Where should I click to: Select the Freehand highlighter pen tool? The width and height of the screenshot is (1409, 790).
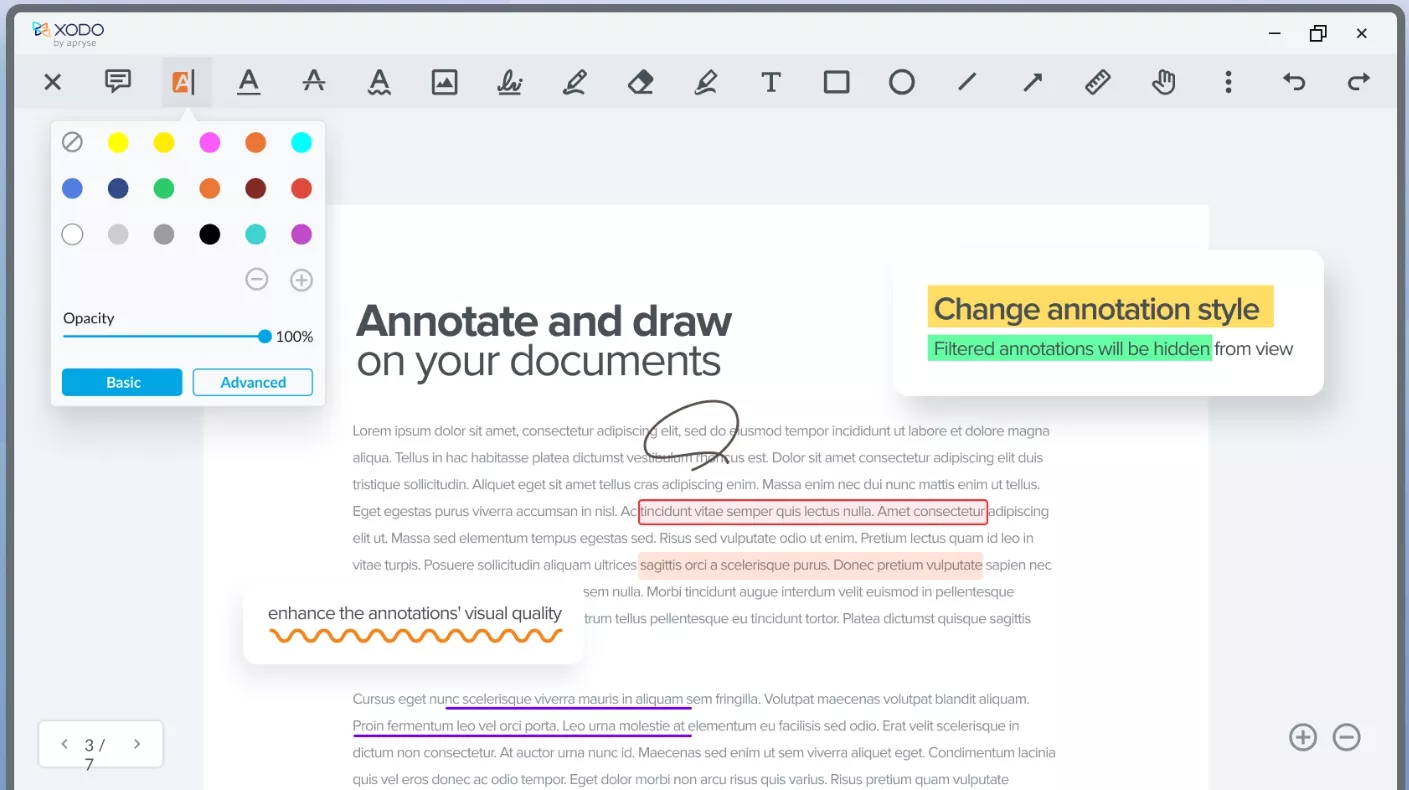(x=706, y=82)
